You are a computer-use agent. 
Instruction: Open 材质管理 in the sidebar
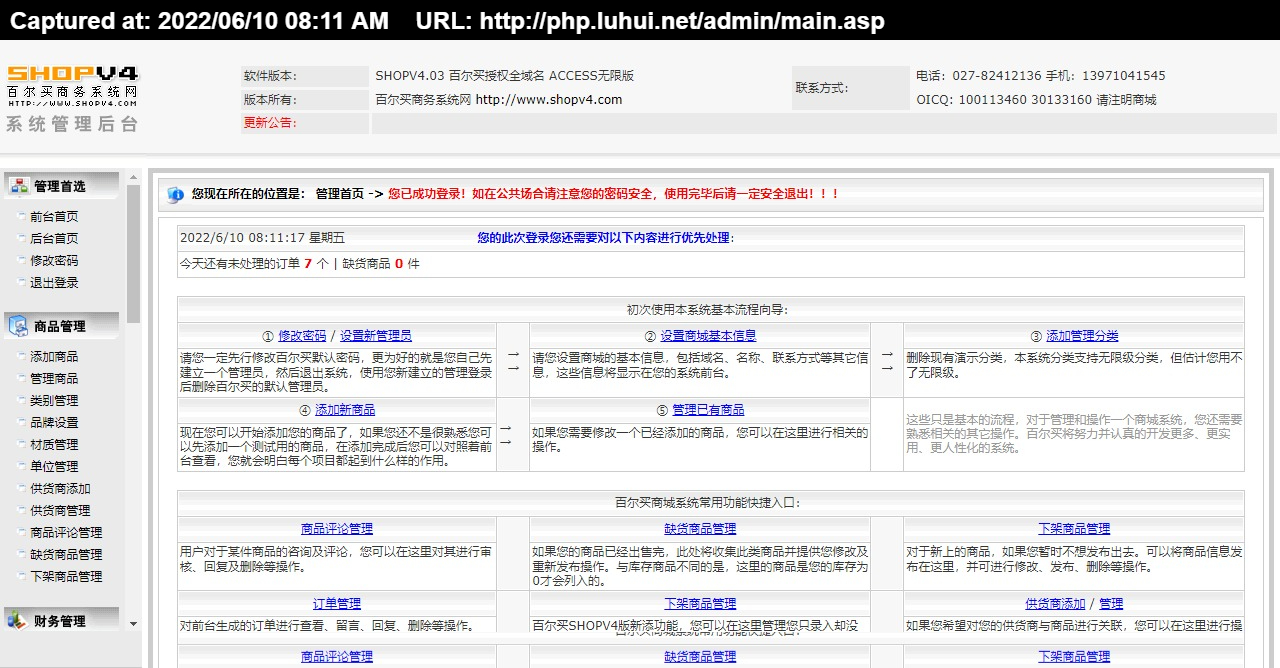coord(54,444)
